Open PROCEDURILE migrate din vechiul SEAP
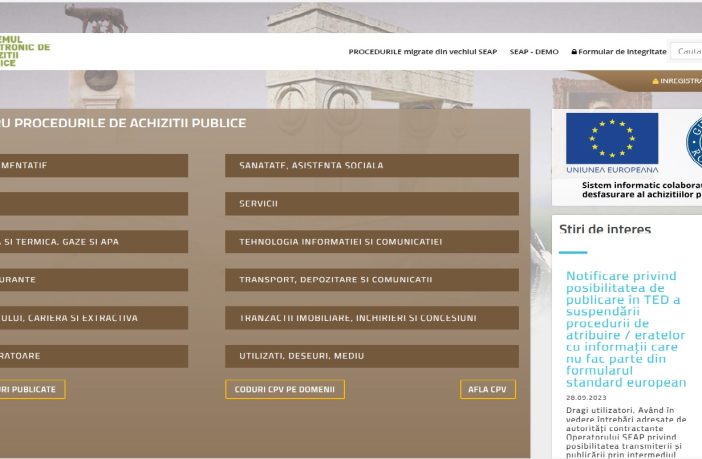Image resolution: width=702 pixels, height=459 pixels. [422, 52]
